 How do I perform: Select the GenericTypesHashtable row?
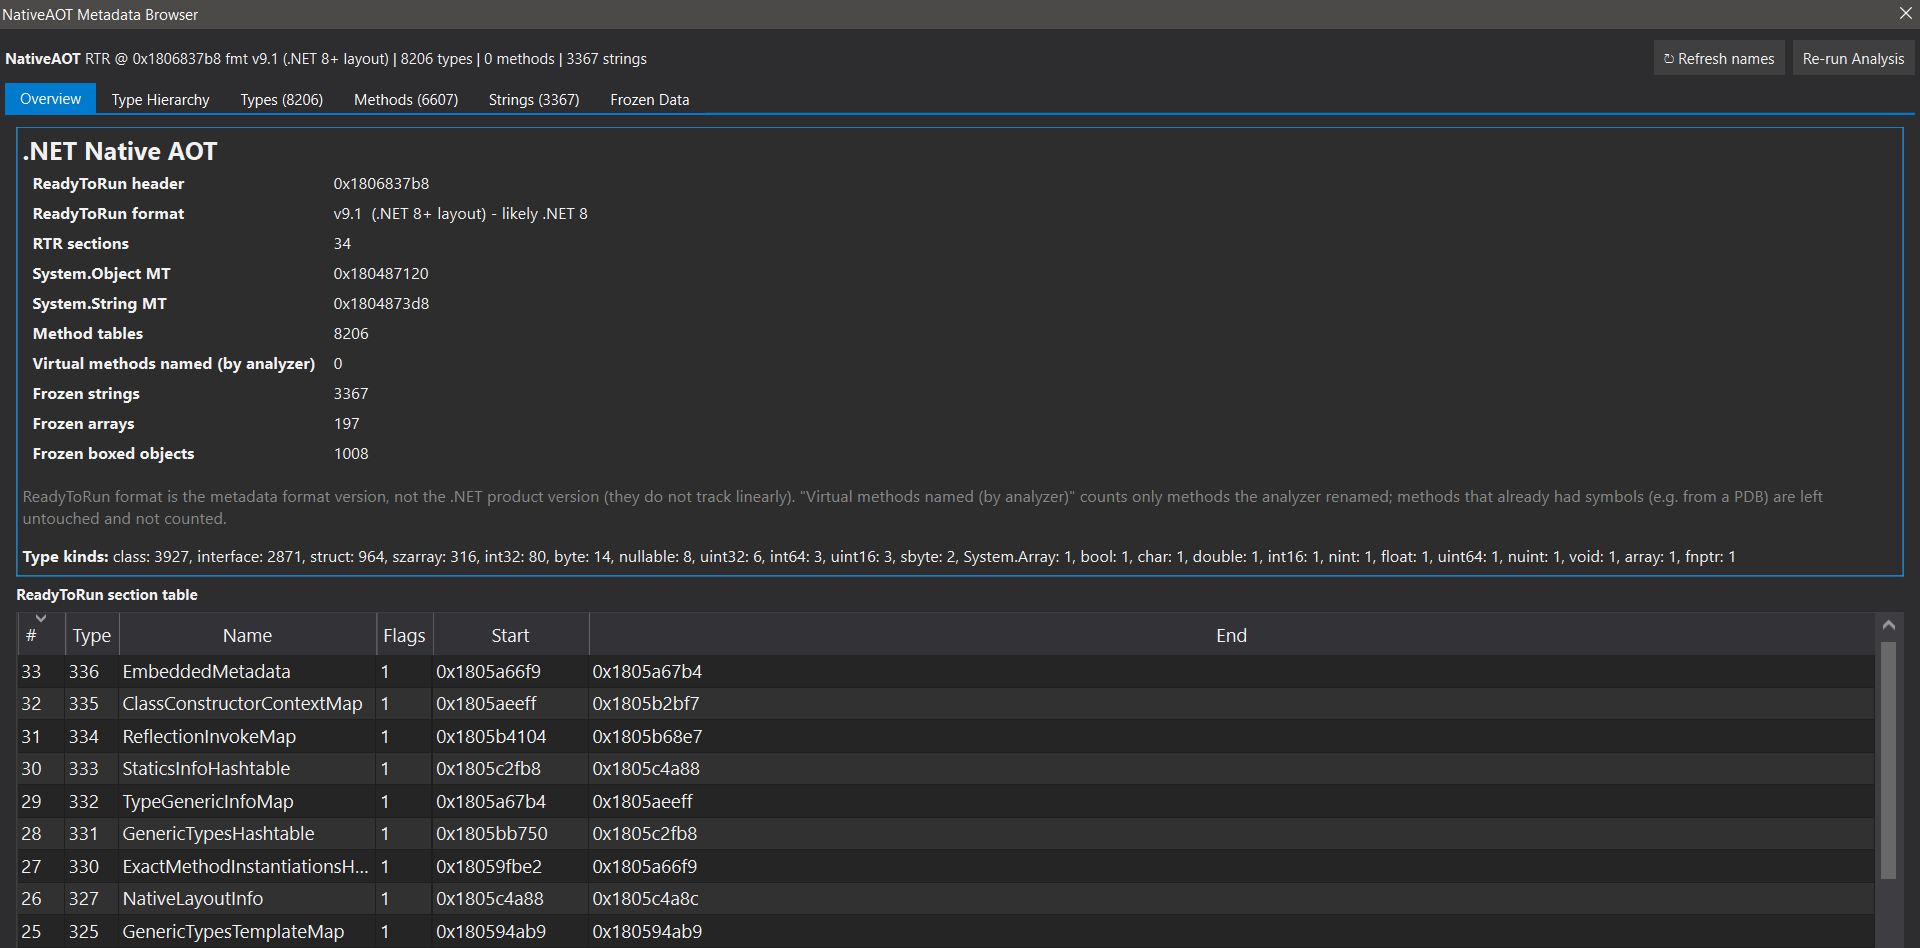click(x=946, y=834)
